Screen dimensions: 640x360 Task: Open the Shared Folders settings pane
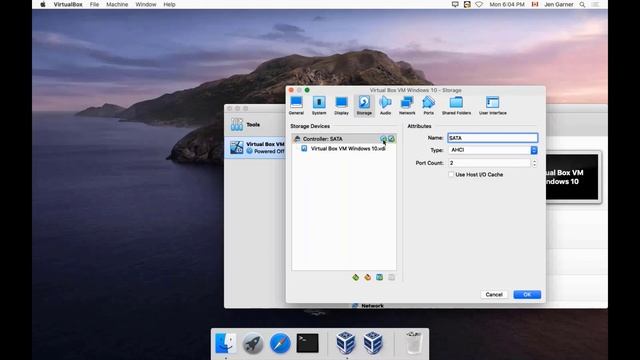pyautogui.click(x=456, y=105)
